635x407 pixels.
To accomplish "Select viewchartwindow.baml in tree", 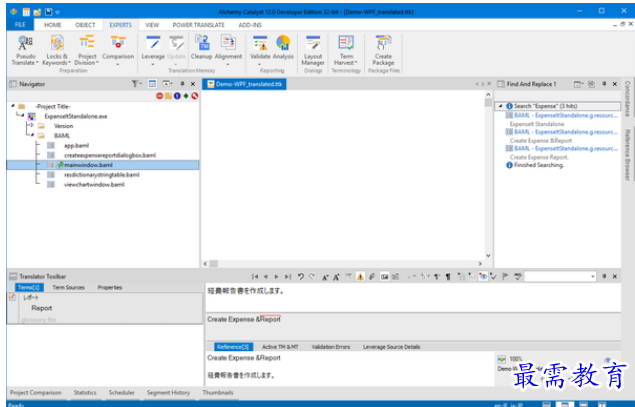I will pos(94,184).
